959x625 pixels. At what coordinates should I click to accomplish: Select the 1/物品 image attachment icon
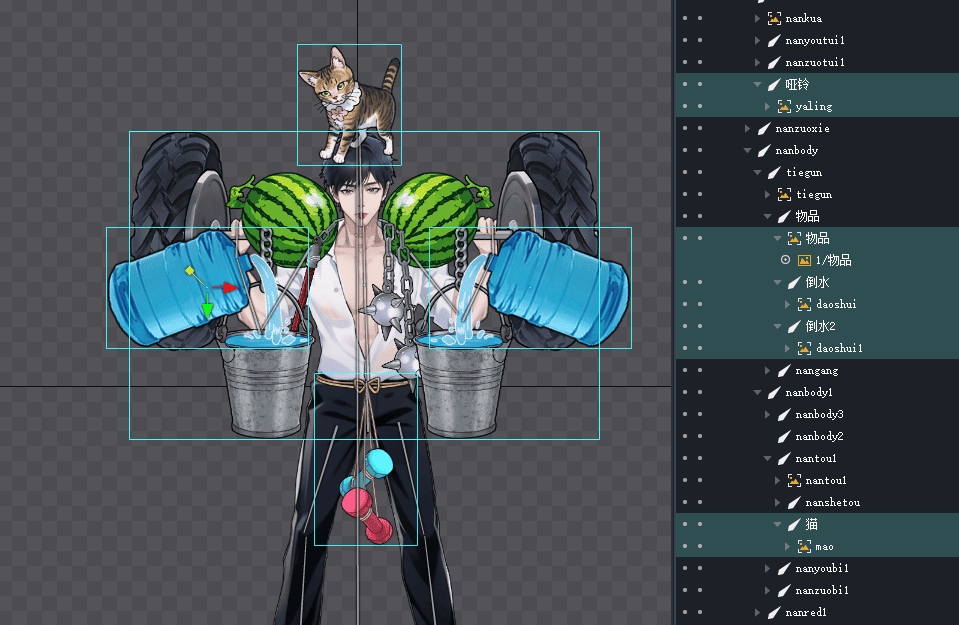[x=804, y=261]
